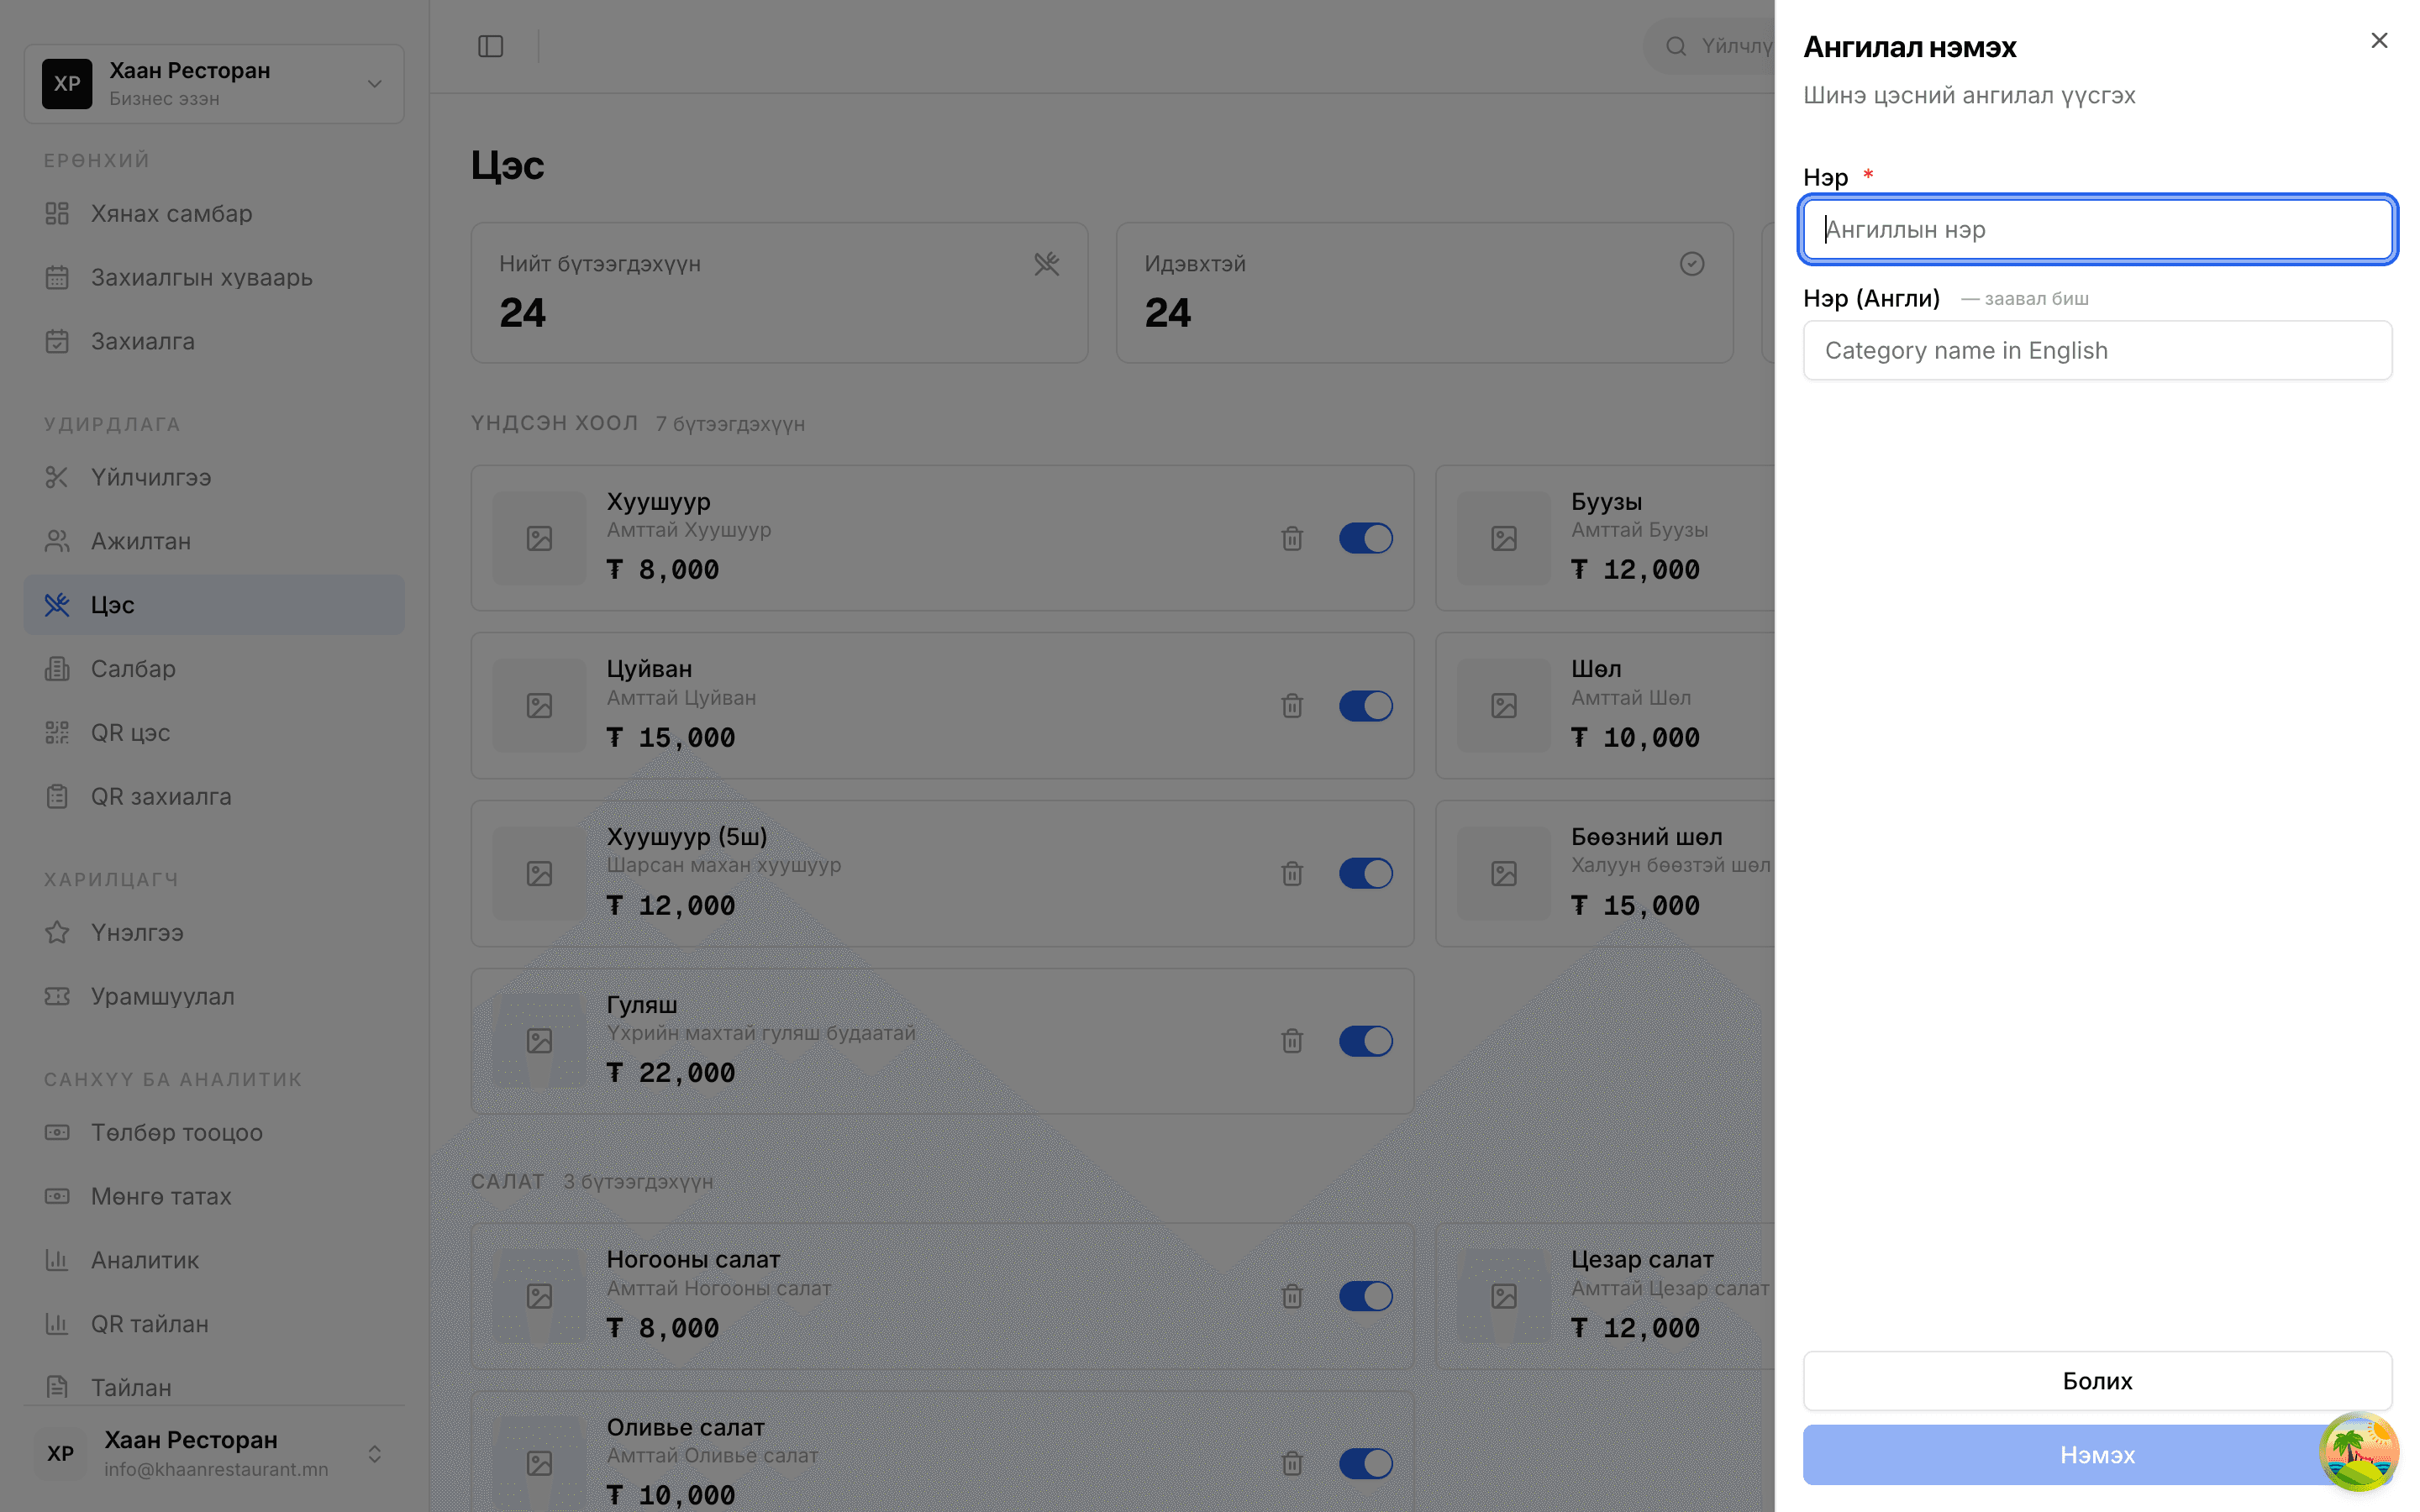
Task: Open the Хуушуур image placeholder
Action: pos(539,538)
